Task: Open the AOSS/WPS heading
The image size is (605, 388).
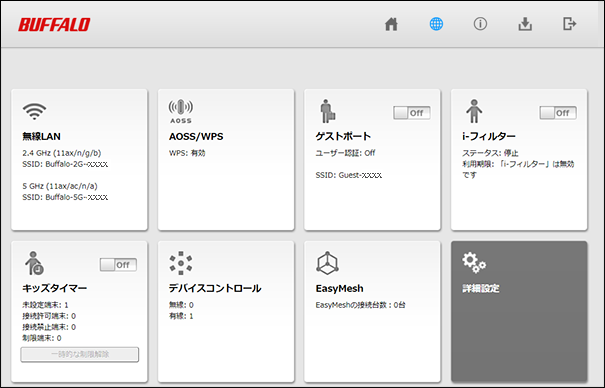Action: [x=196, y=137]
